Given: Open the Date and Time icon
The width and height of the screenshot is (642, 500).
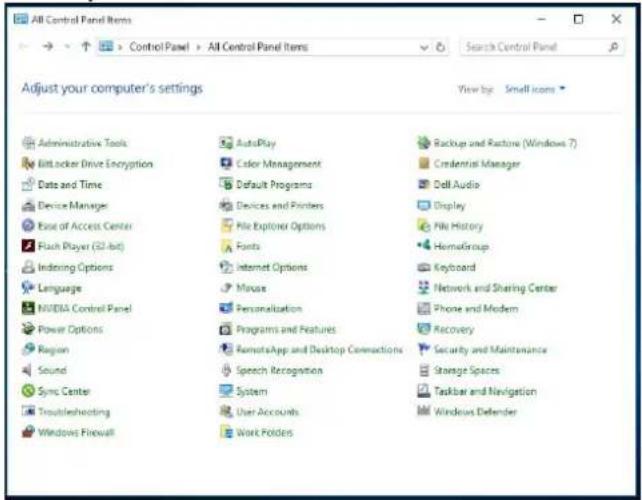Looking at the screenshot, I should tap(28, 185).
